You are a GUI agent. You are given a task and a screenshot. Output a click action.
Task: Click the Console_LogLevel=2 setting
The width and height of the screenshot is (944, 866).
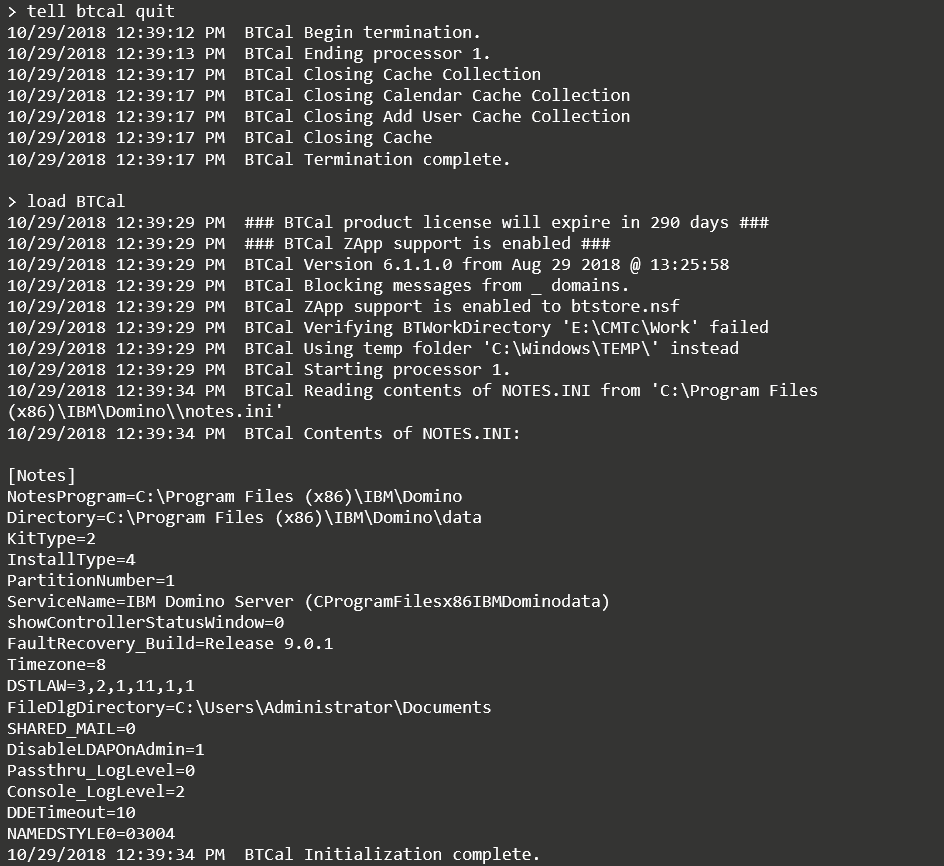coord(96,791)
